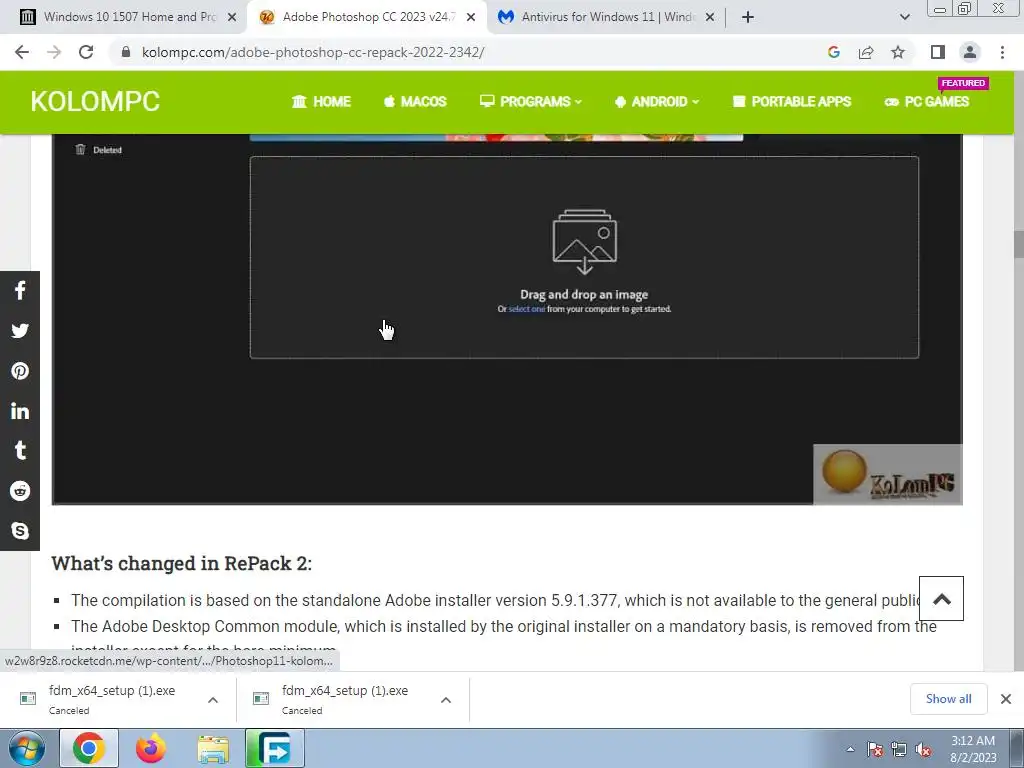
Task: Open the Chrome three-dot menu
Action: 1002,52
